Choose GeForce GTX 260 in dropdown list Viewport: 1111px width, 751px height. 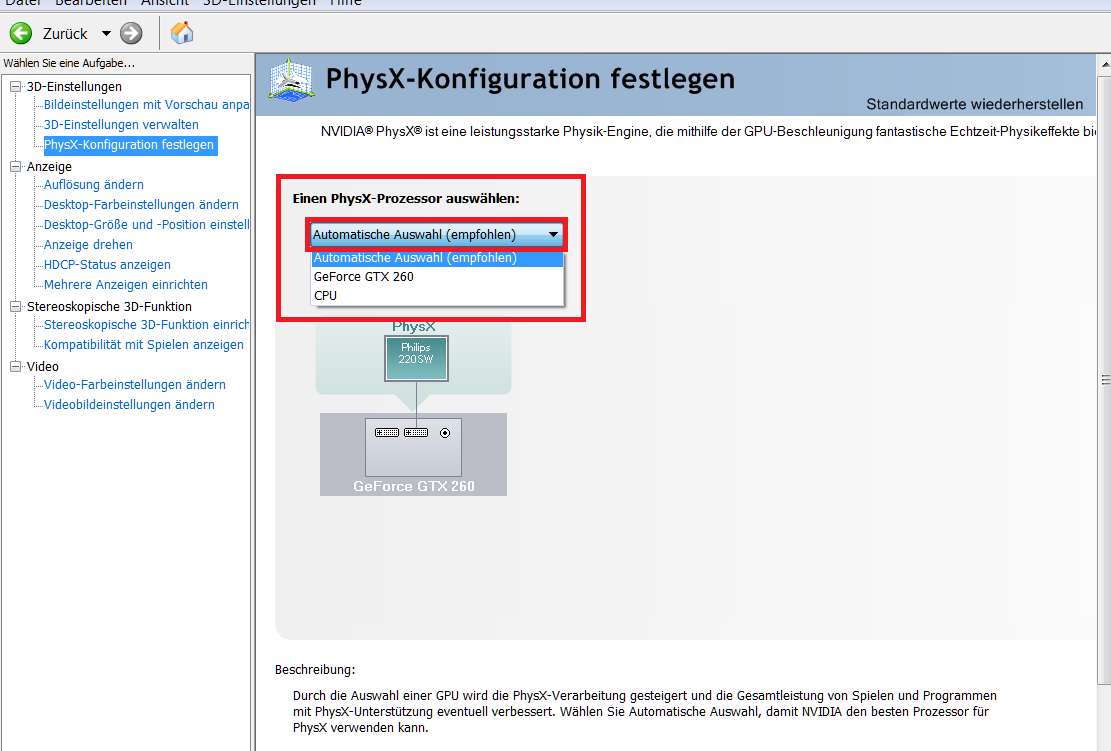pyautogui.click(x=437, y=277)
